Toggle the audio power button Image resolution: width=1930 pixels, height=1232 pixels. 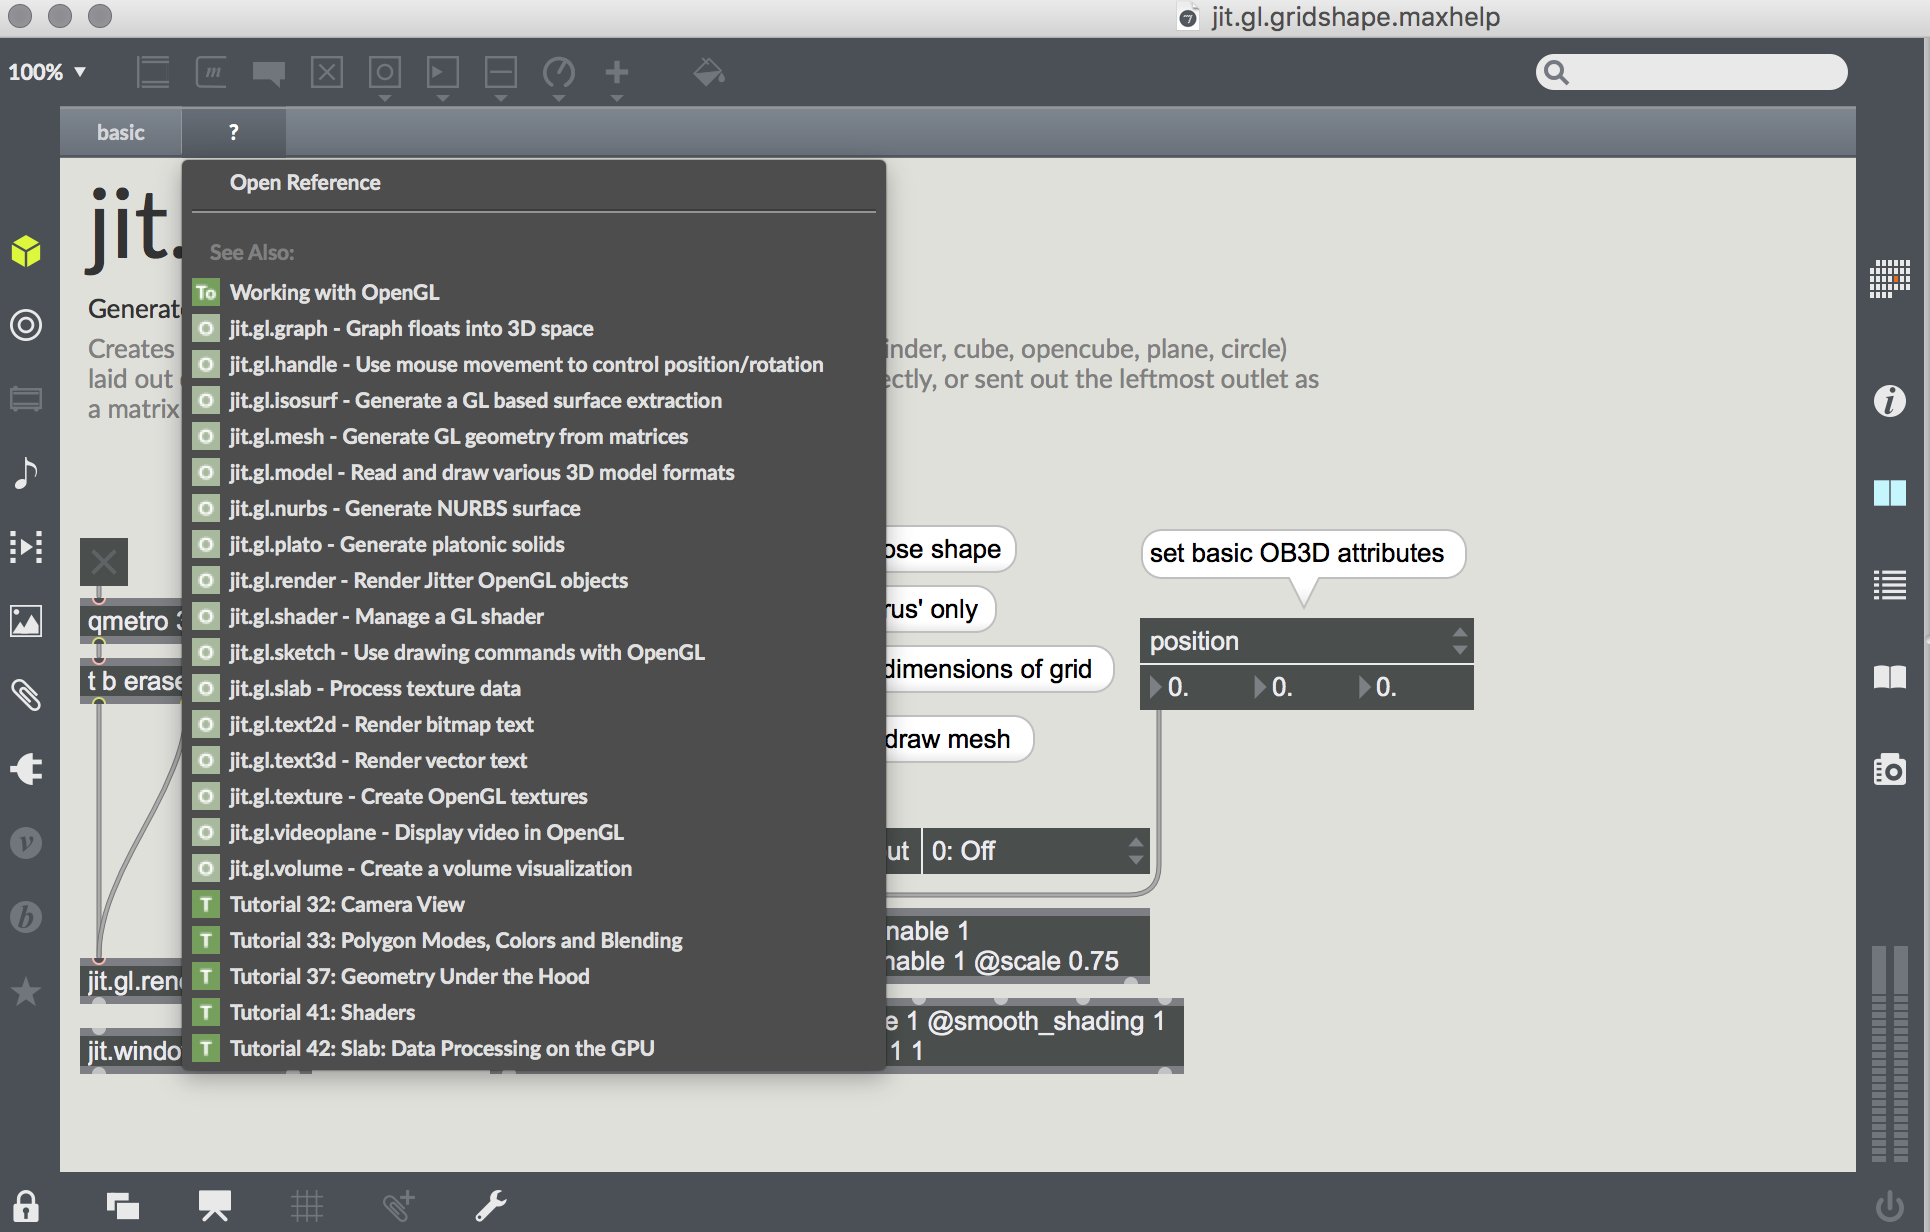pos(1889,1207)
